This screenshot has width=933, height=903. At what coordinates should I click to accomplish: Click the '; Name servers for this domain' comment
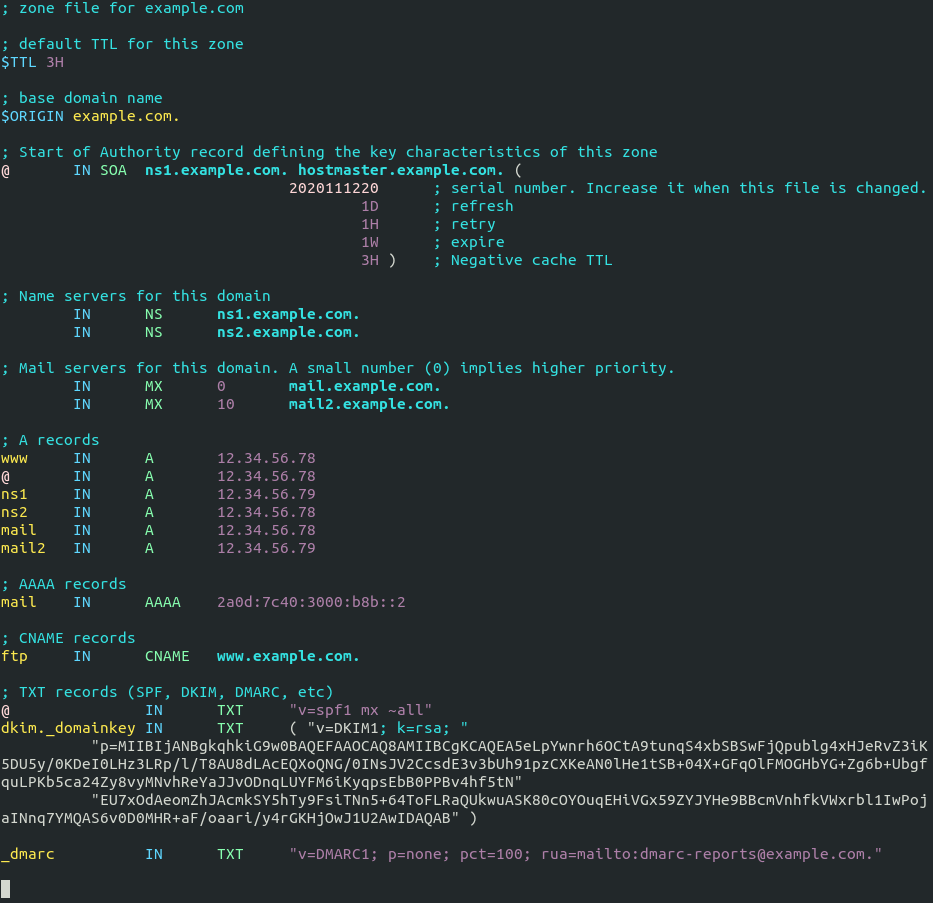click(x=136, y=296)
